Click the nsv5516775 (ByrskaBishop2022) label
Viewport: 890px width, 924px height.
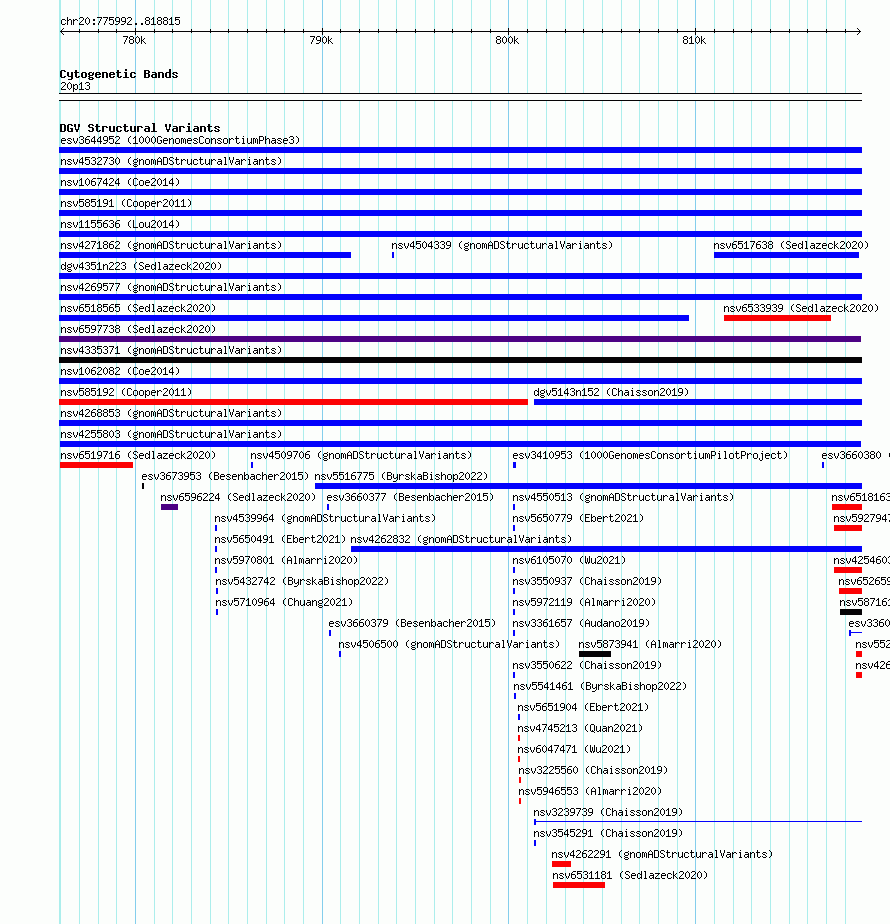401,476
